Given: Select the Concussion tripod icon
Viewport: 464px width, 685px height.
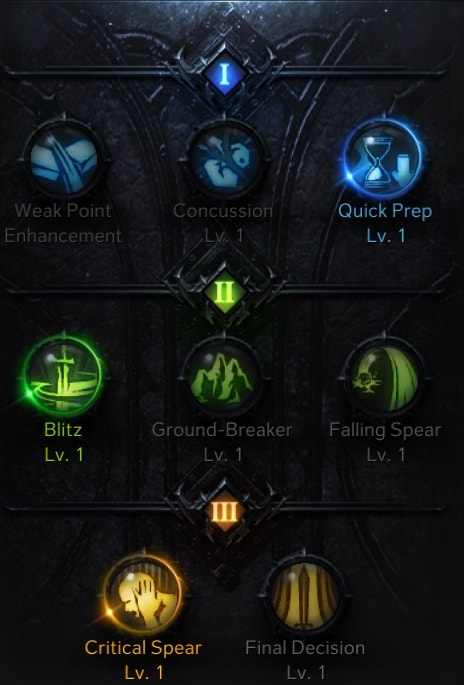Looking at the screenshot, I should pos(224,160).
